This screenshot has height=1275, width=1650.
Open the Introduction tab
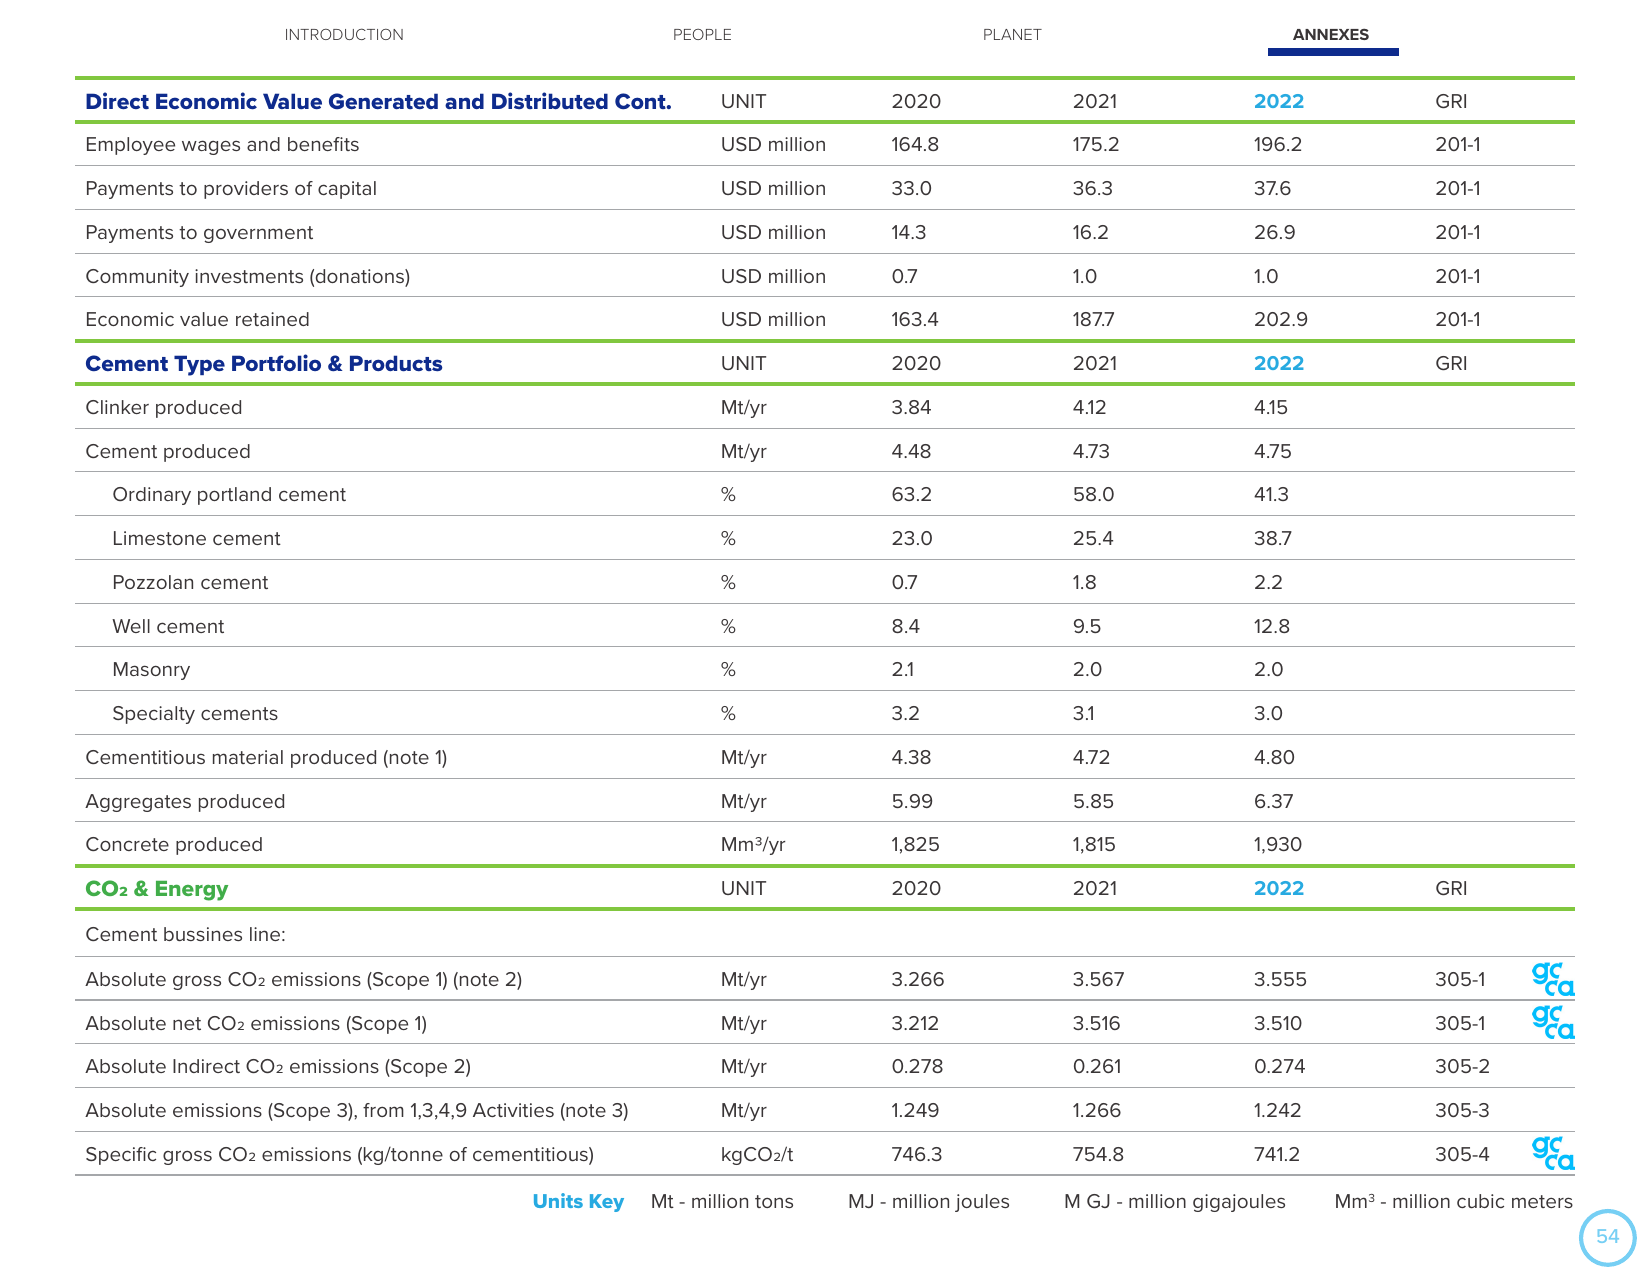(344, 35)
